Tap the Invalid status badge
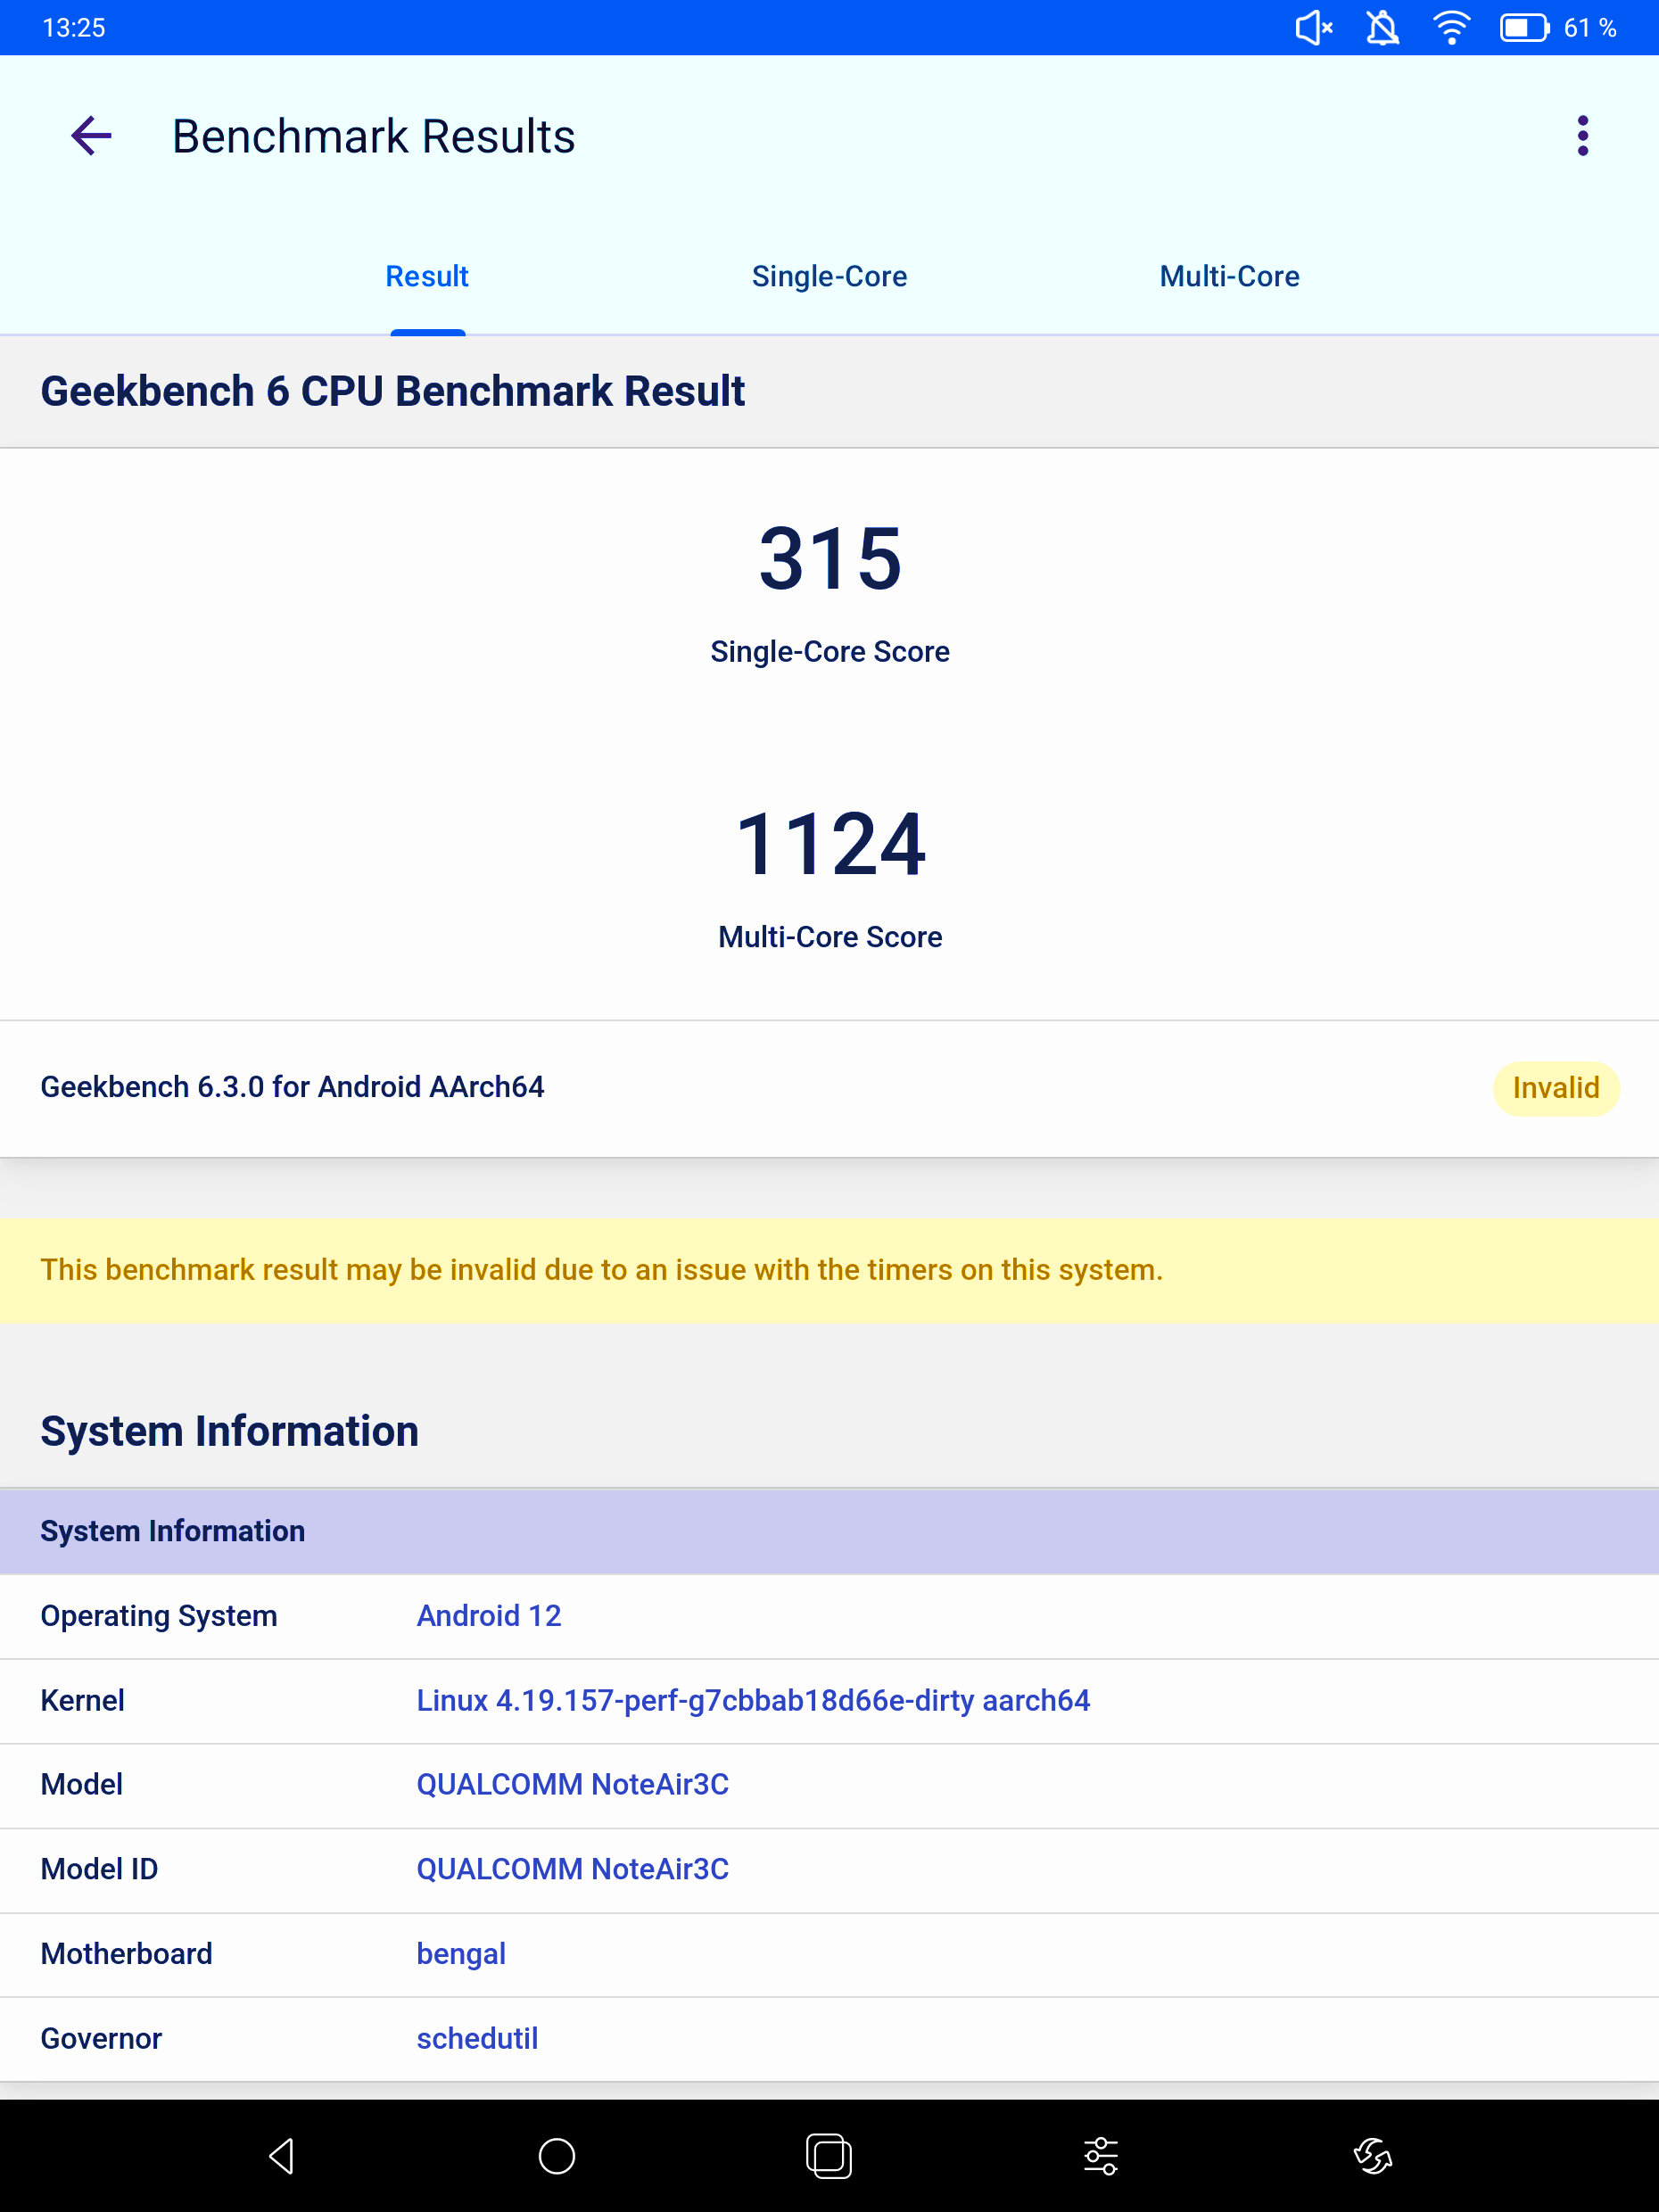The height and width of the screenshot is (2212, 1659). [x=1555, y=1088]
